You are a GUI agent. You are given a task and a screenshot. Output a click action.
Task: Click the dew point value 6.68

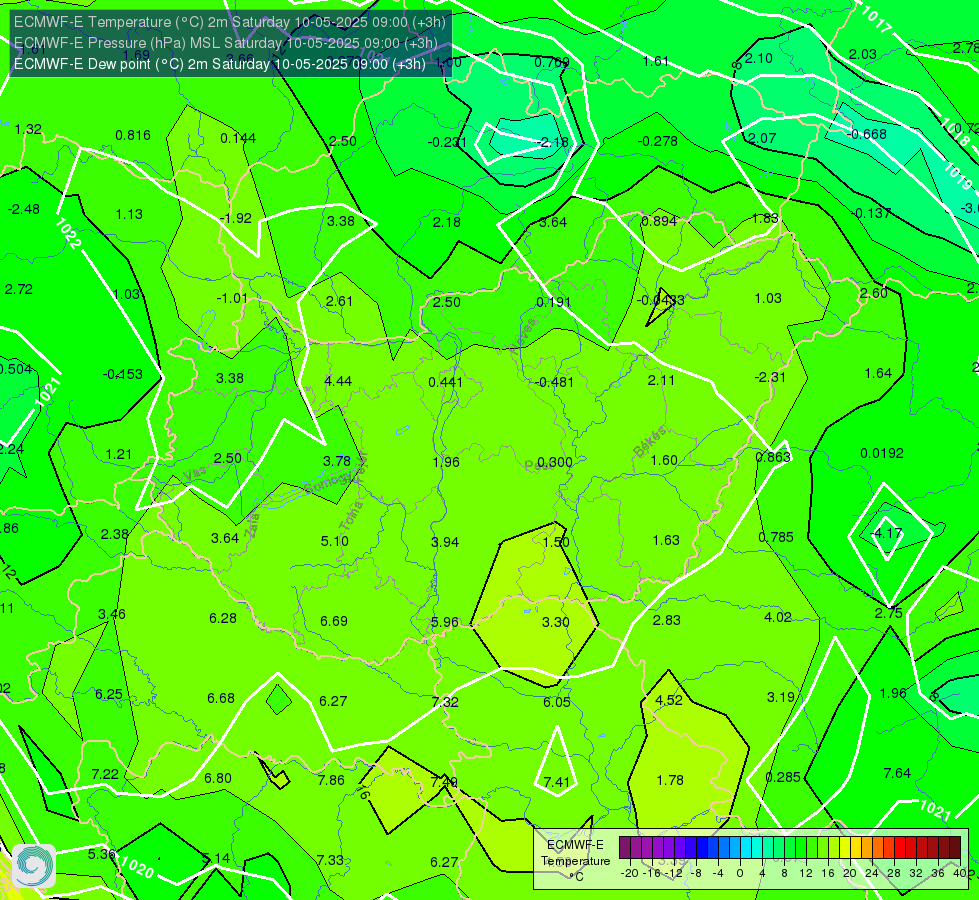(221, 698)
